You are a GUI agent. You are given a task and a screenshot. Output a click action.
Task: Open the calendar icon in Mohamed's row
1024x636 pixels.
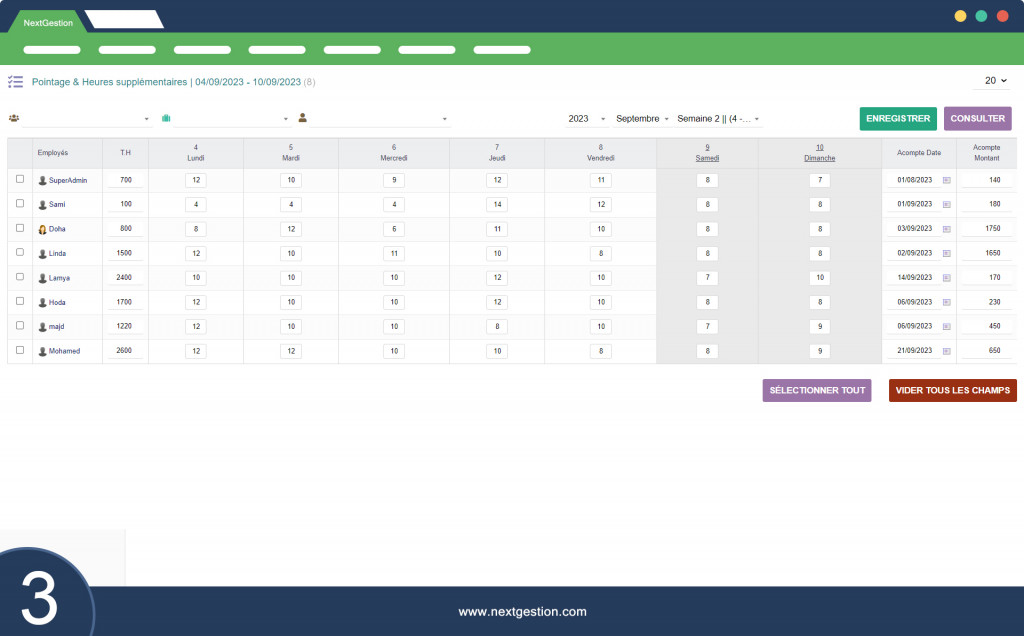[x=946, y=351]
